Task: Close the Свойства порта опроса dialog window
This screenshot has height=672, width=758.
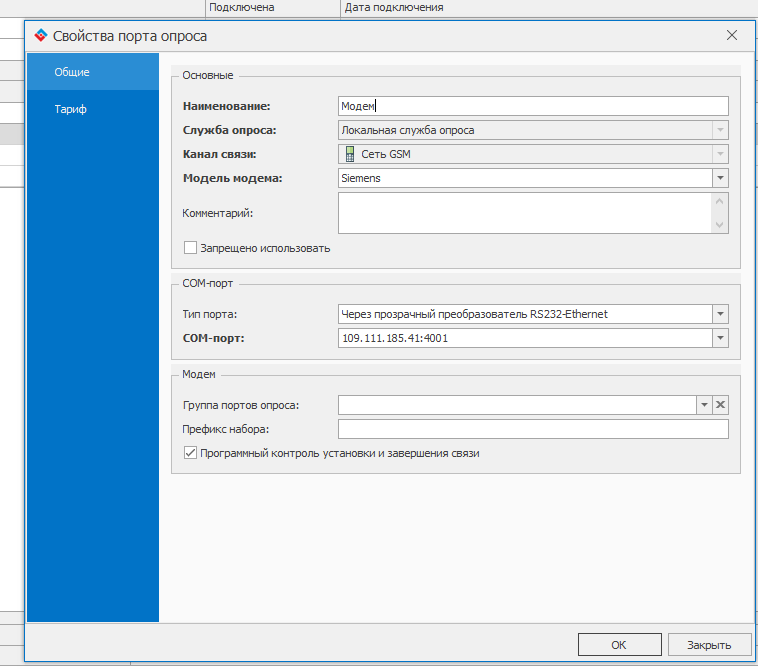Action: [732, 36]
